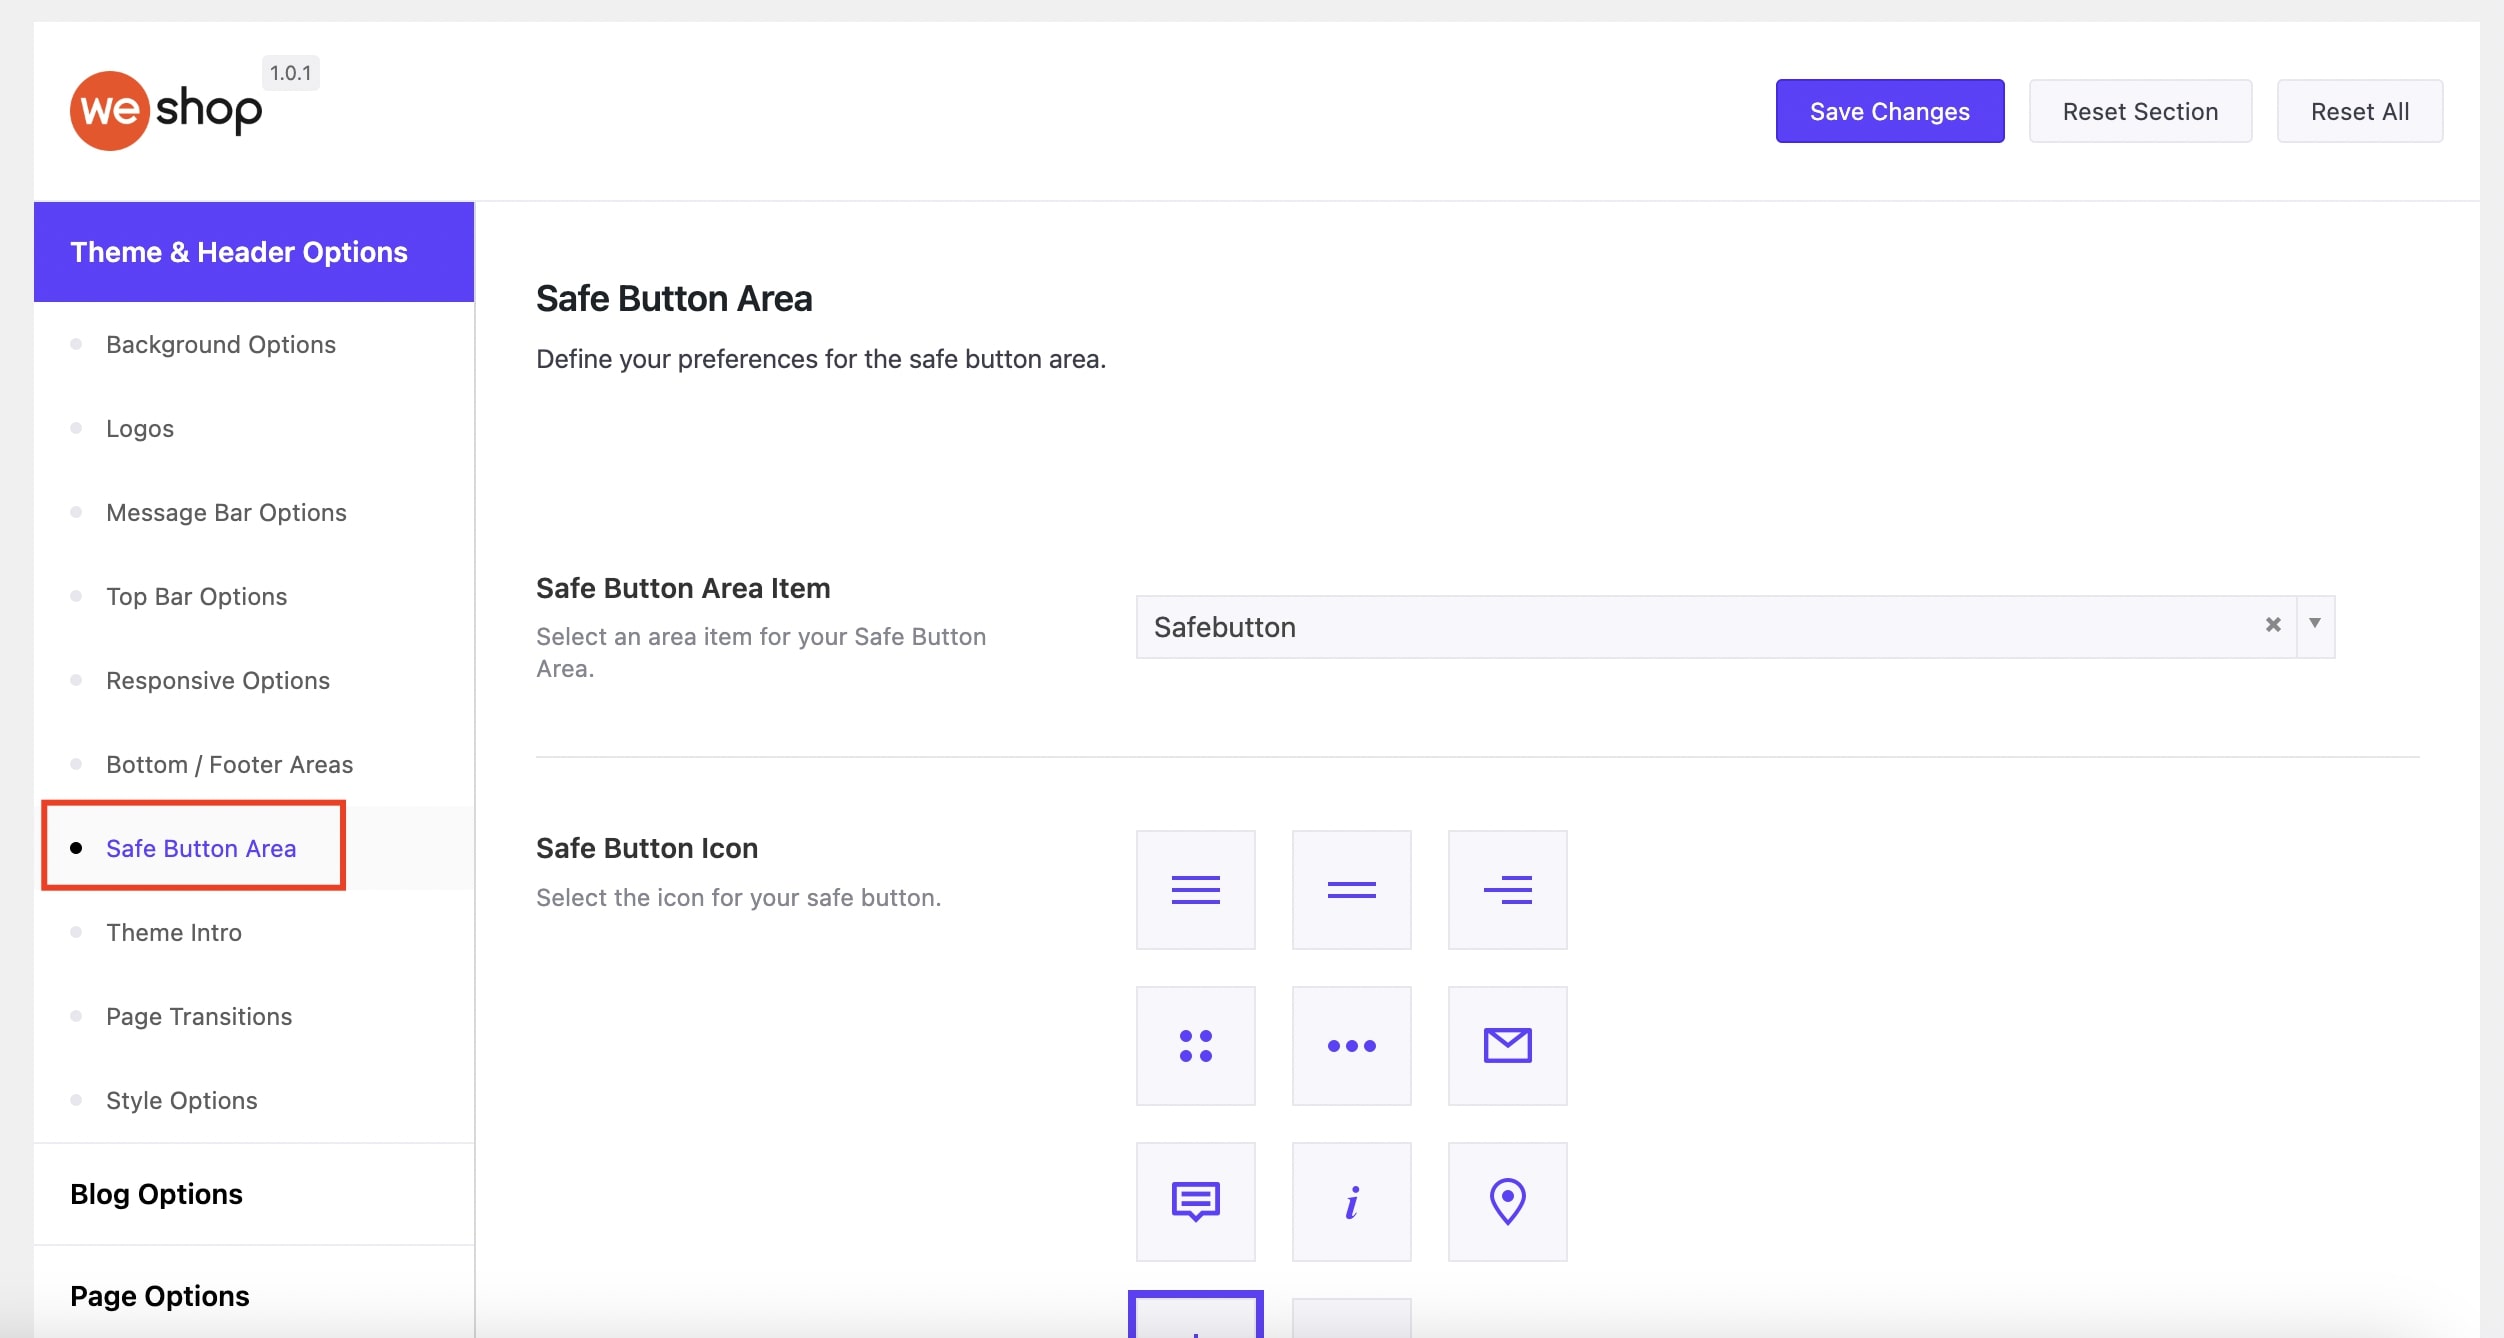Click the Safe Button Icon label

pos(647,848)
